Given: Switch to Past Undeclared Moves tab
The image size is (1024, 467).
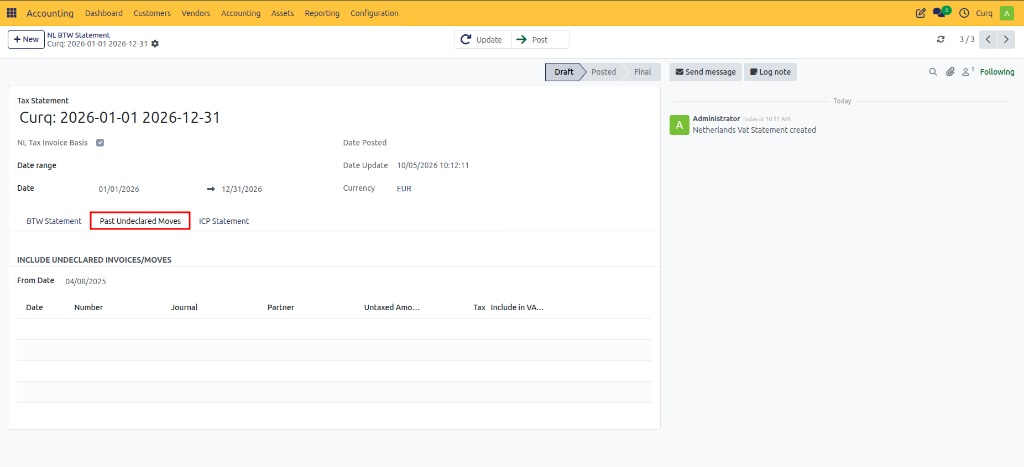Looking at the screenshot, I should pyautogui.click(x=140, y=221).
